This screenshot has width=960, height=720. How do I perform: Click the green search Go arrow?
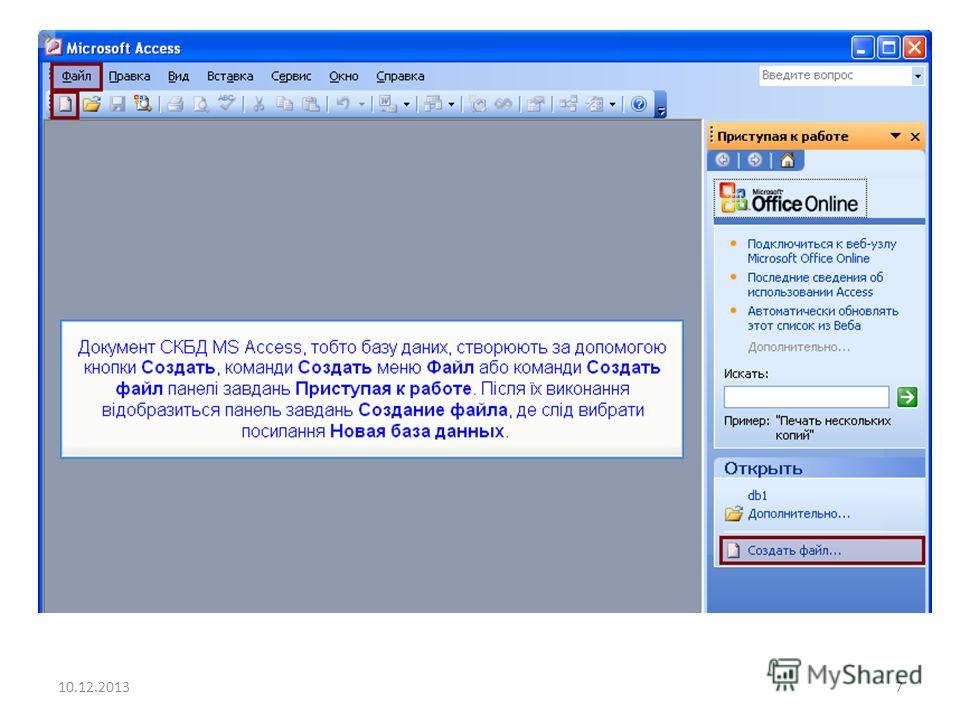907,397
